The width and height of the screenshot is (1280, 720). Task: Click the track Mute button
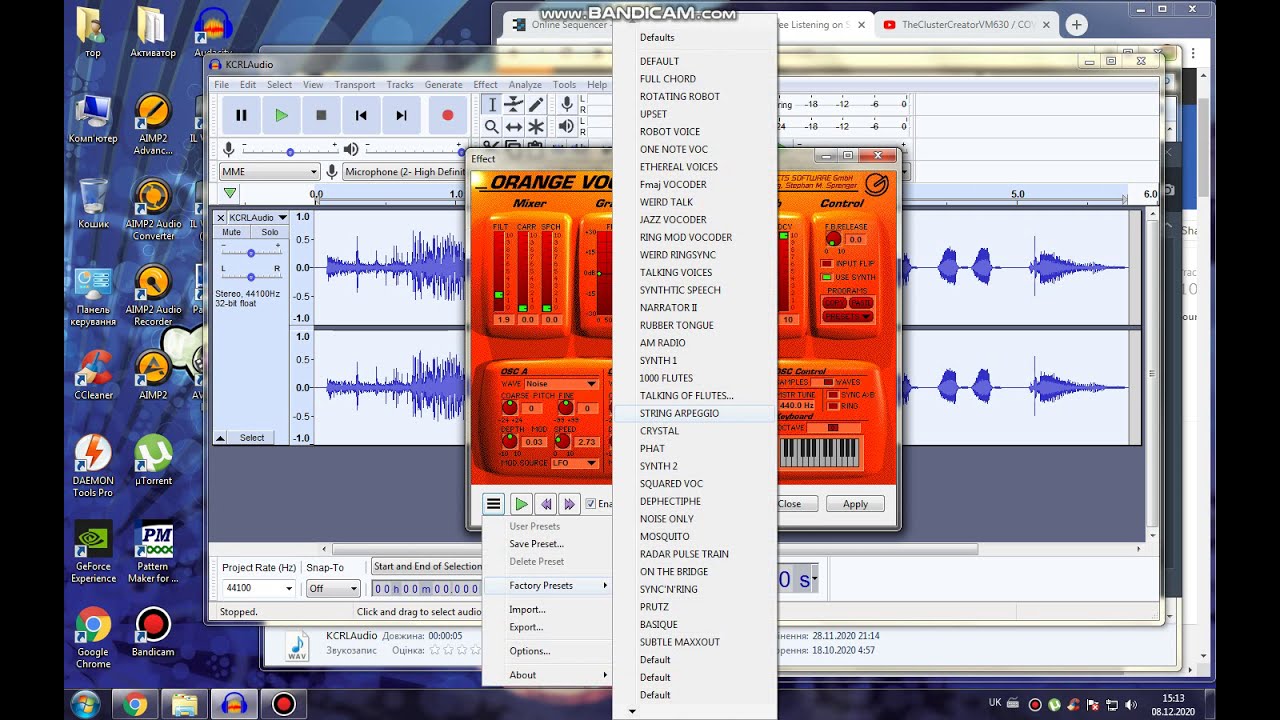(x=232, y=232)
